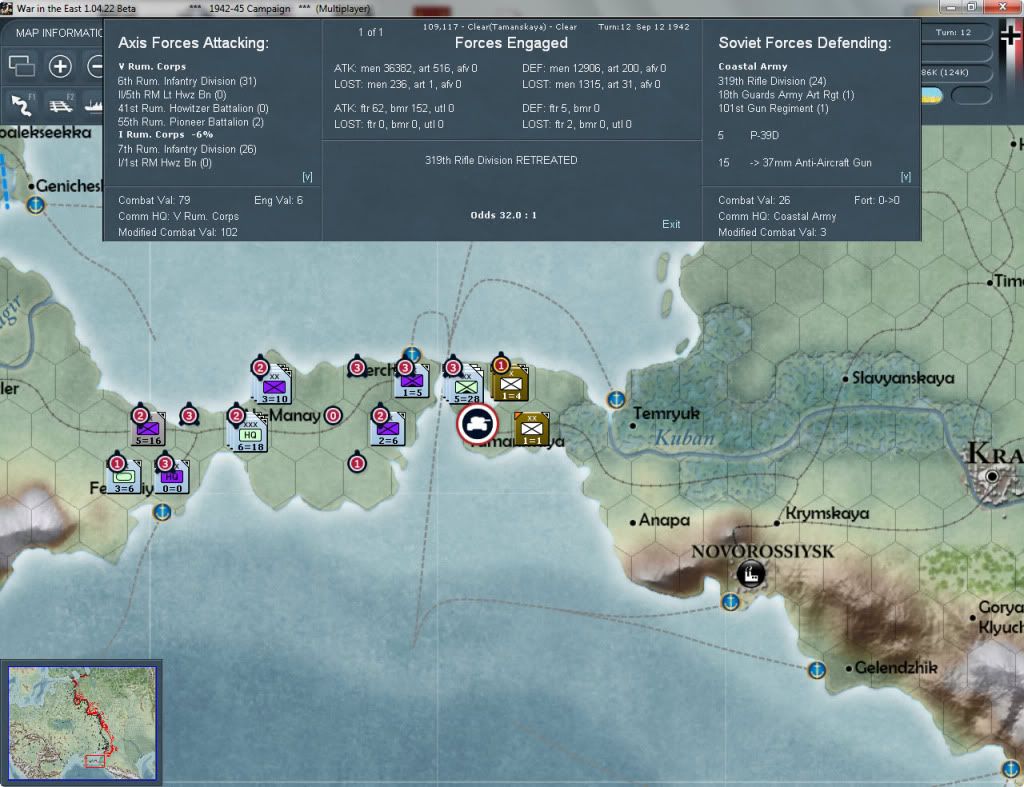
Task: Select the unit counter showing 3=6
Action: (124, 475)
